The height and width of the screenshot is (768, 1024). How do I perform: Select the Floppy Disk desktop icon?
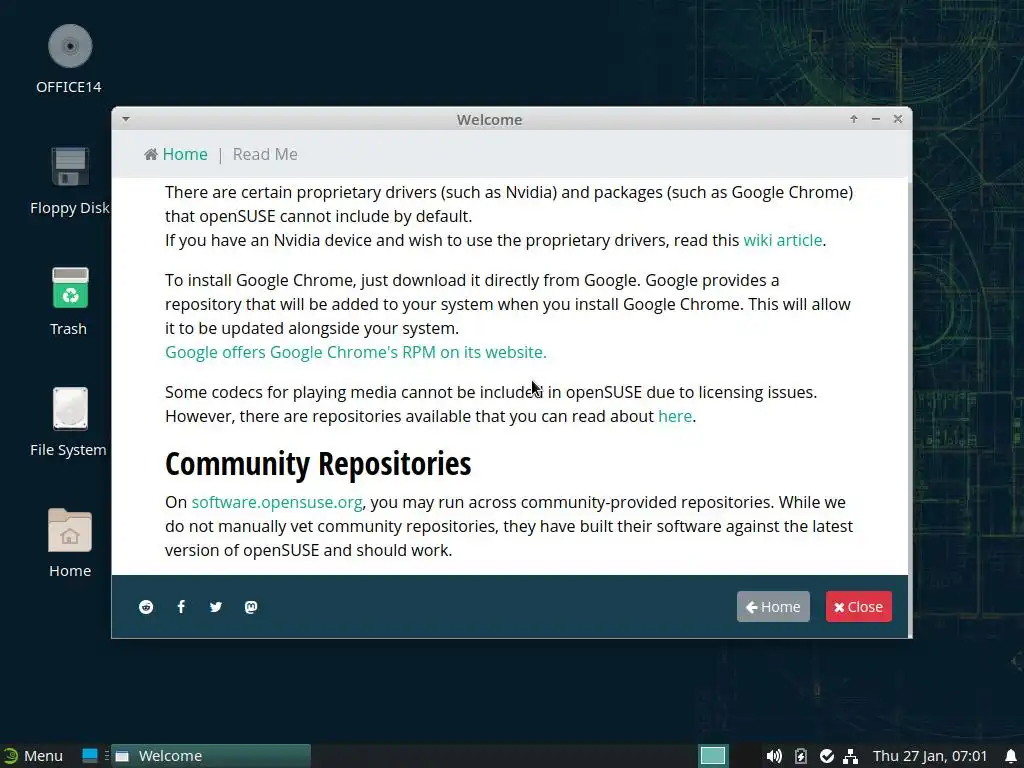(69, 167)
